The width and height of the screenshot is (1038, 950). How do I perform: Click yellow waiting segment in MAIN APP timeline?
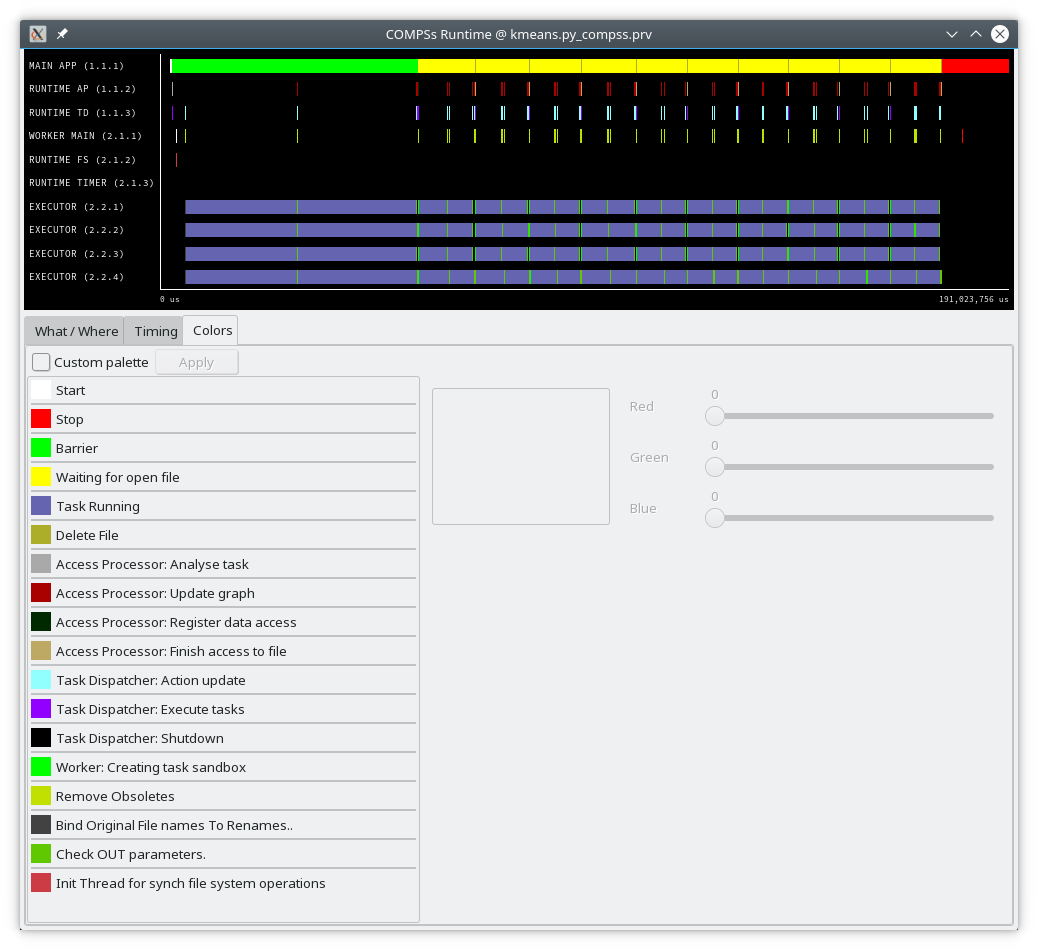tap(680, 66)
